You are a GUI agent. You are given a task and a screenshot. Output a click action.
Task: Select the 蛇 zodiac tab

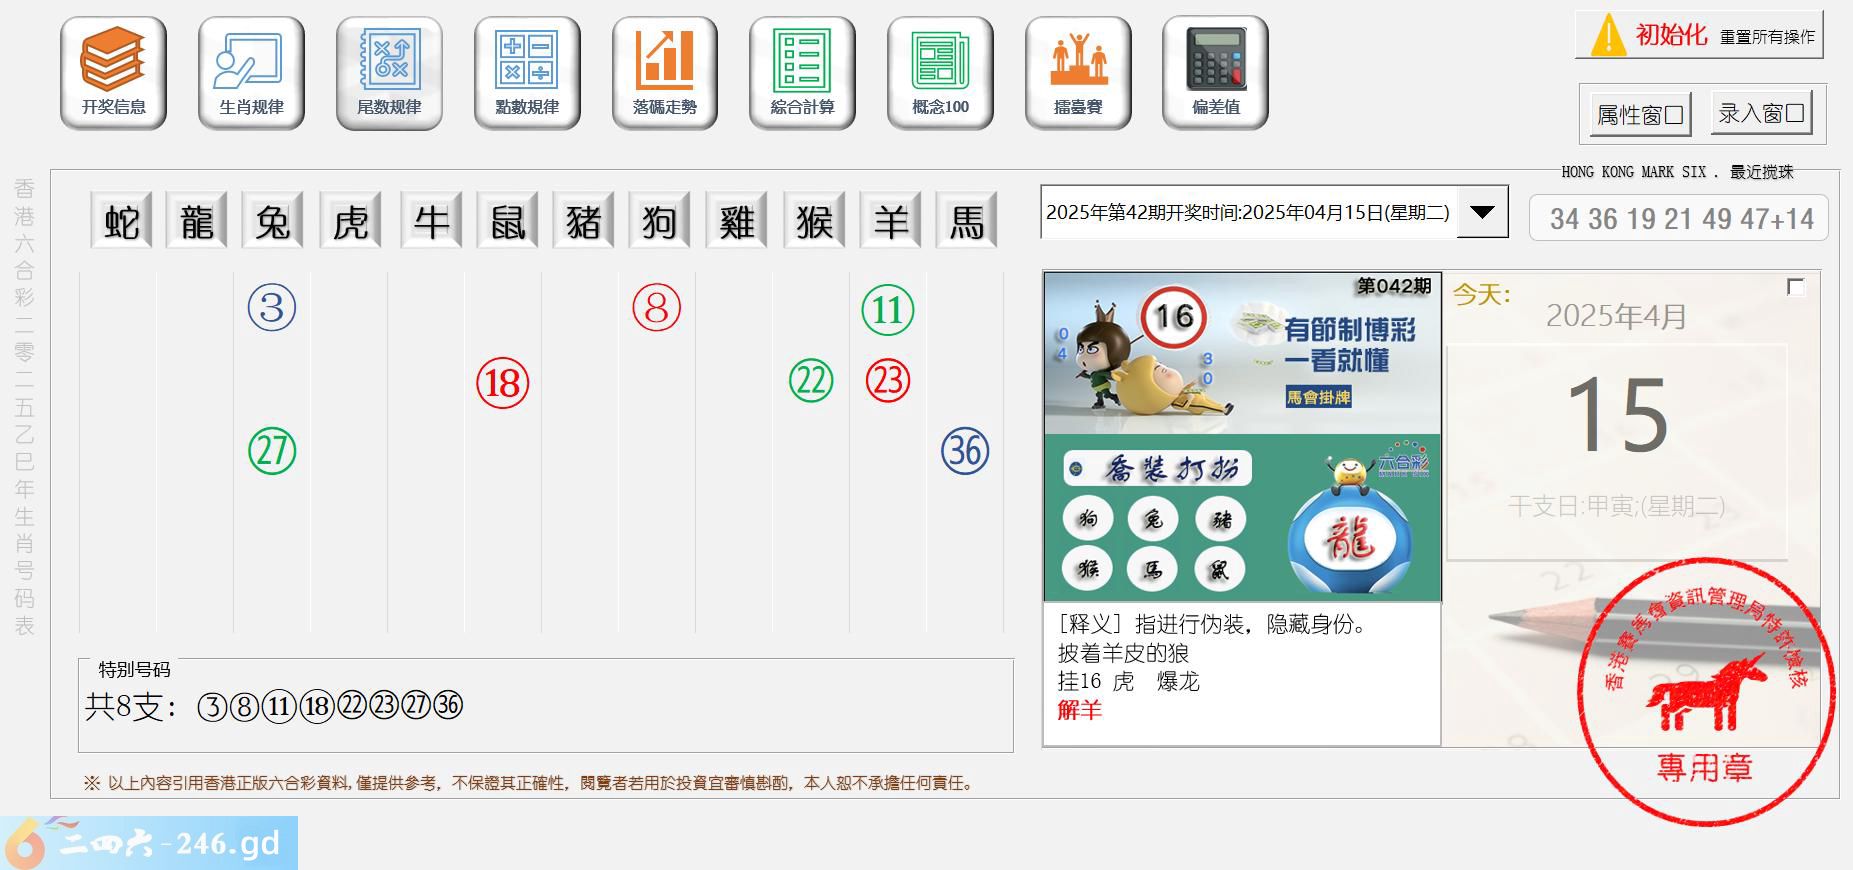pos(121,221)
